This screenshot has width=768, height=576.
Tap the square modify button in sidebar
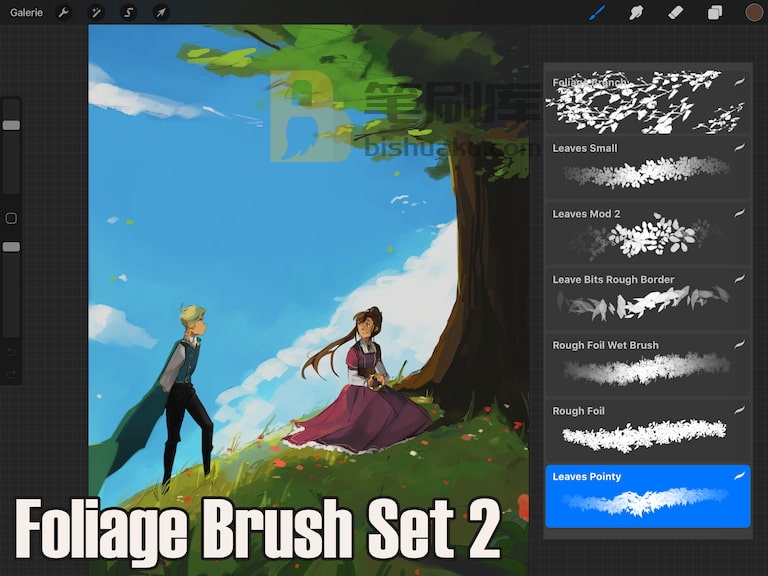tap(11, 218)
